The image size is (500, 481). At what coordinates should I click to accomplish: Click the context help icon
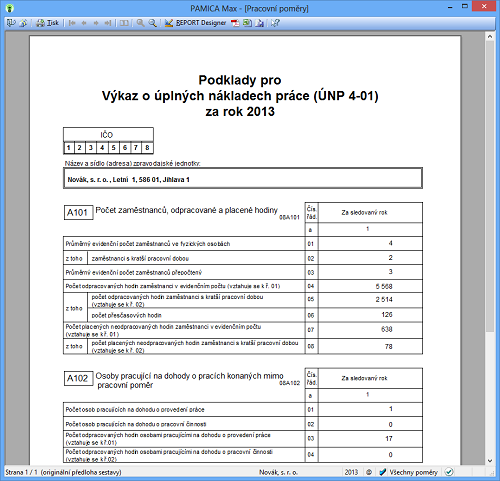(x=275, y=23)
